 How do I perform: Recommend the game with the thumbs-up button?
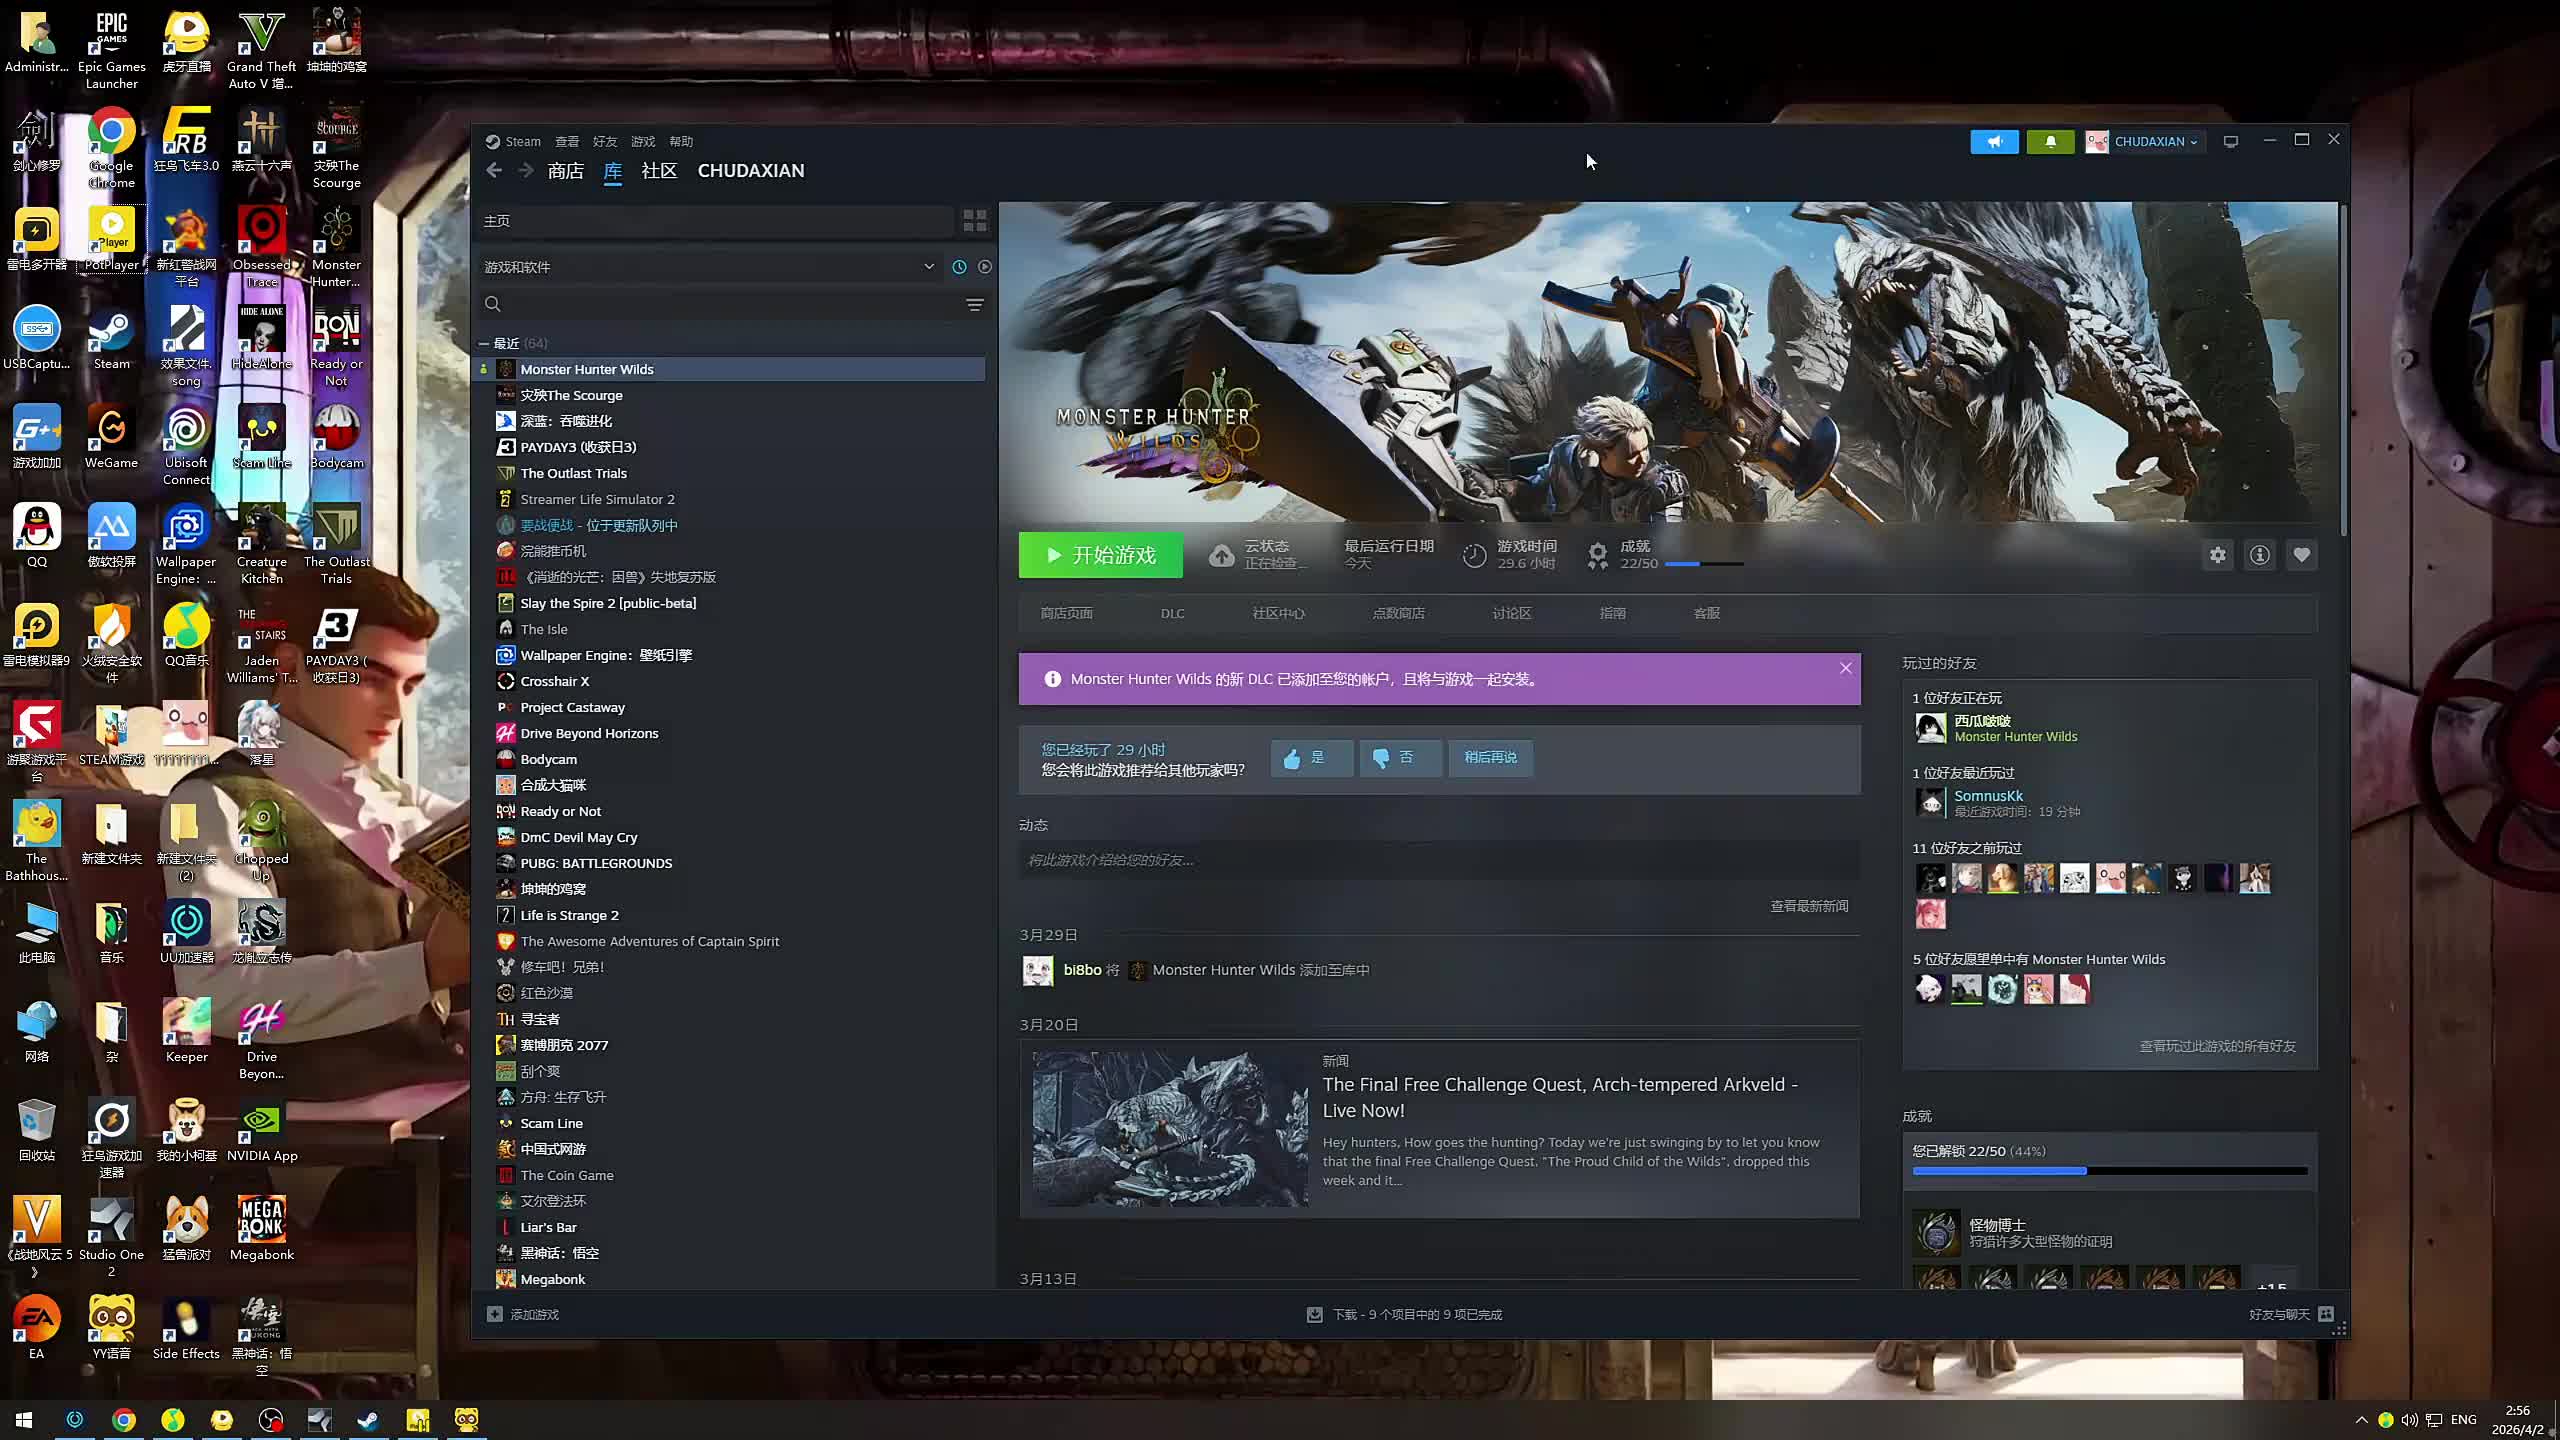tap(1311, 758)
